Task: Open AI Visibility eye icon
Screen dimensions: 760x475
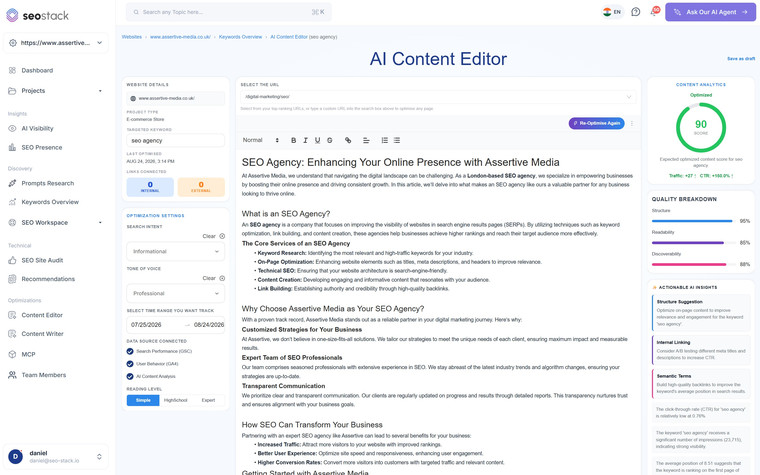Action: tap(12, 128)
